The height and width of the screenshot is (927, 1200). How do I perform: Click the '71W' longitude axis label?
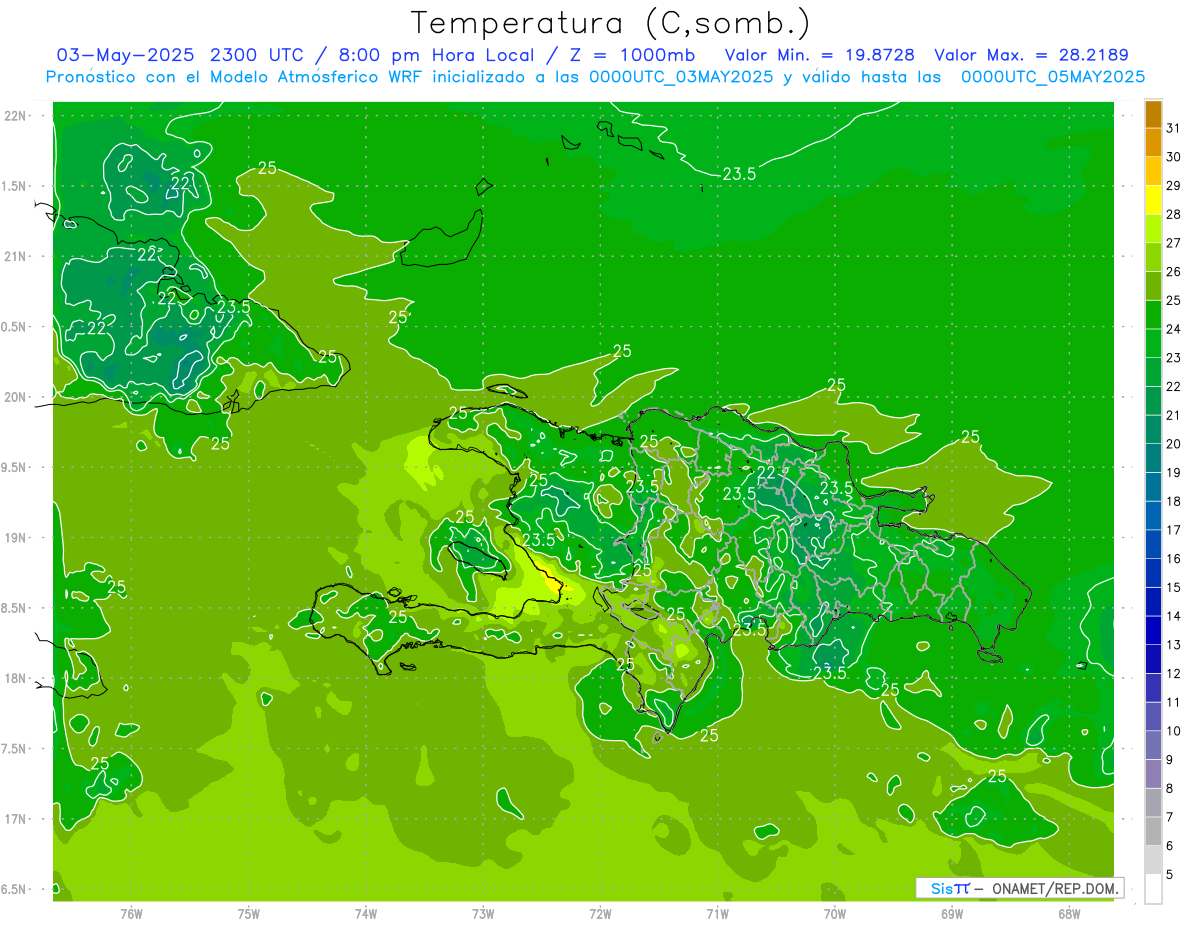tap(717, 913)
